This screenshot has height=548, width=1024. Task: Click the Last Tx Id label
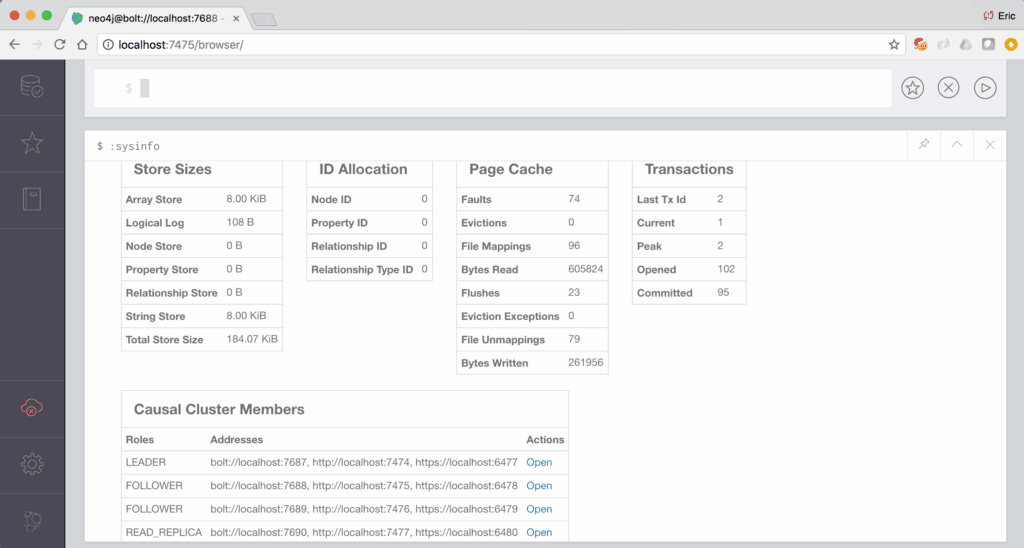point(661,199)
